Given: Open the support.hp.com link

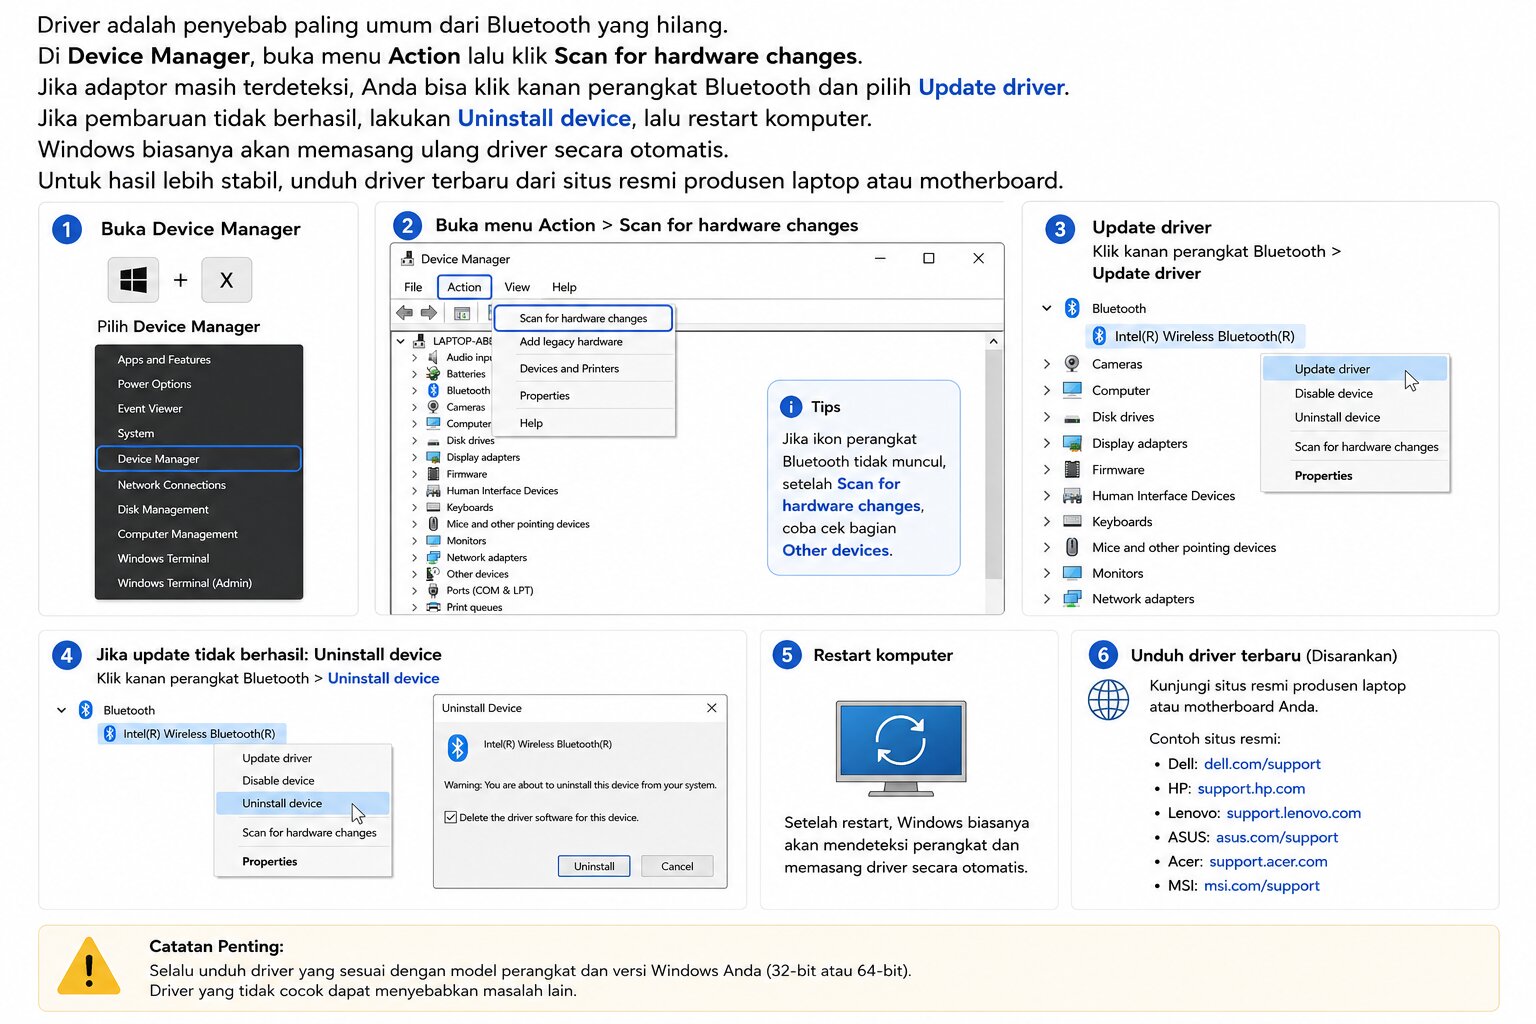Looking at the screenshot, I should click(1251, 788).
